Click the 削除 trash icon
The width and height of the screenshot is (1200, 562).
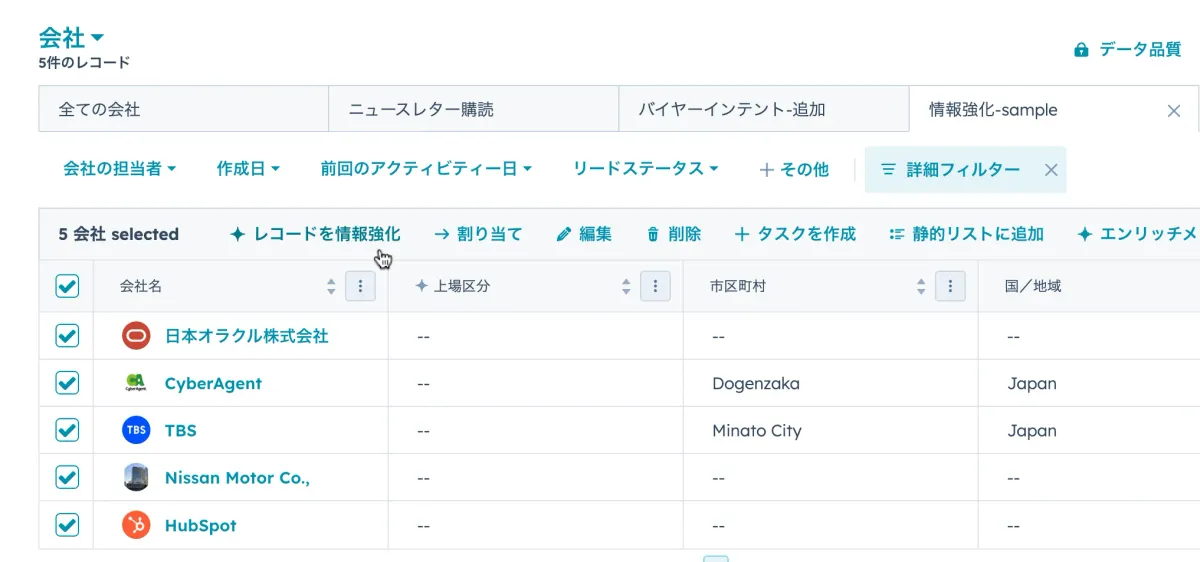653,235
